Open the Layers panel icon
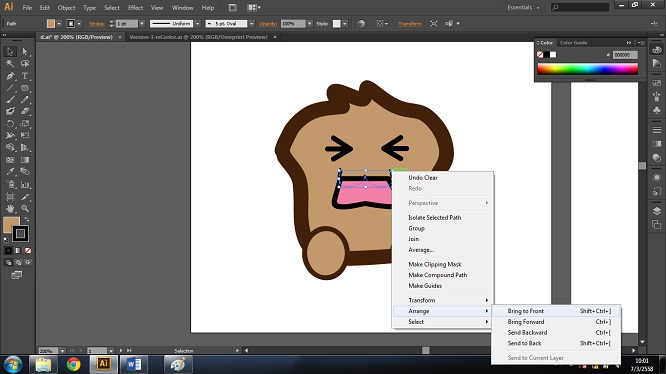This screenshot has height=374, width=666. (657, 211)
